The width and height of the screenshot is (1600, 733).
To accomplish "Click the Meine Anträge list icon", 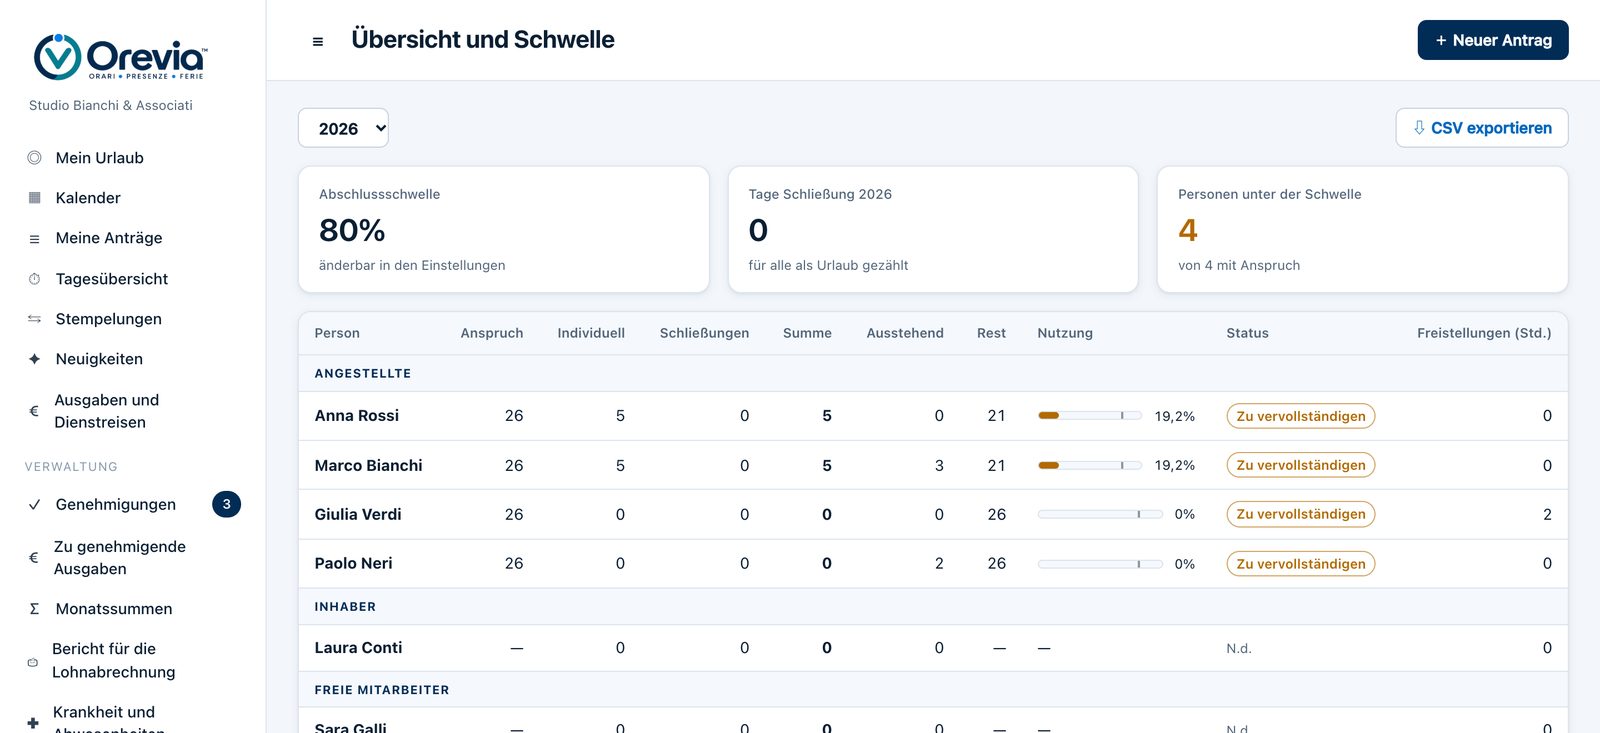I will click(34, 239).
